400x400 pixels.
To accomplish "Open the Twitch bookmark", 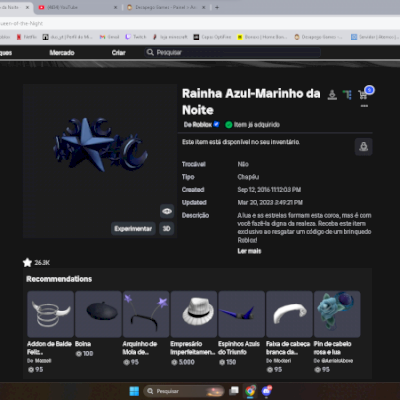I will (x=136, y=37).
